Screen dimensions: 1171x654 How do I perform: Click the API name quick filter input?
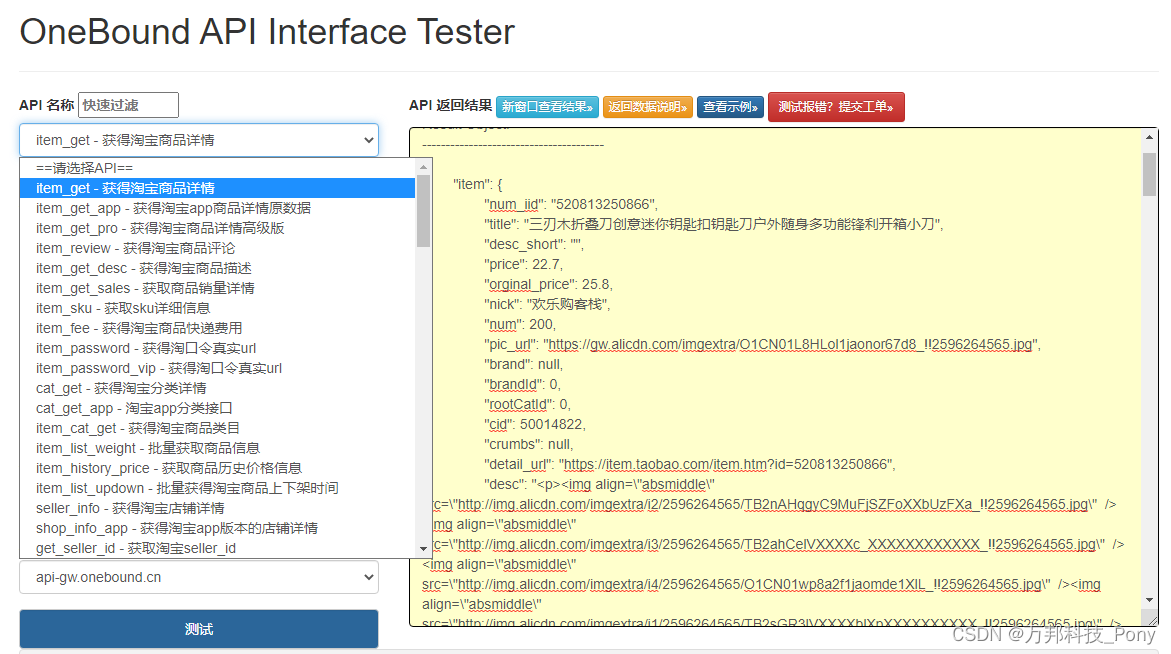(128, 105)
